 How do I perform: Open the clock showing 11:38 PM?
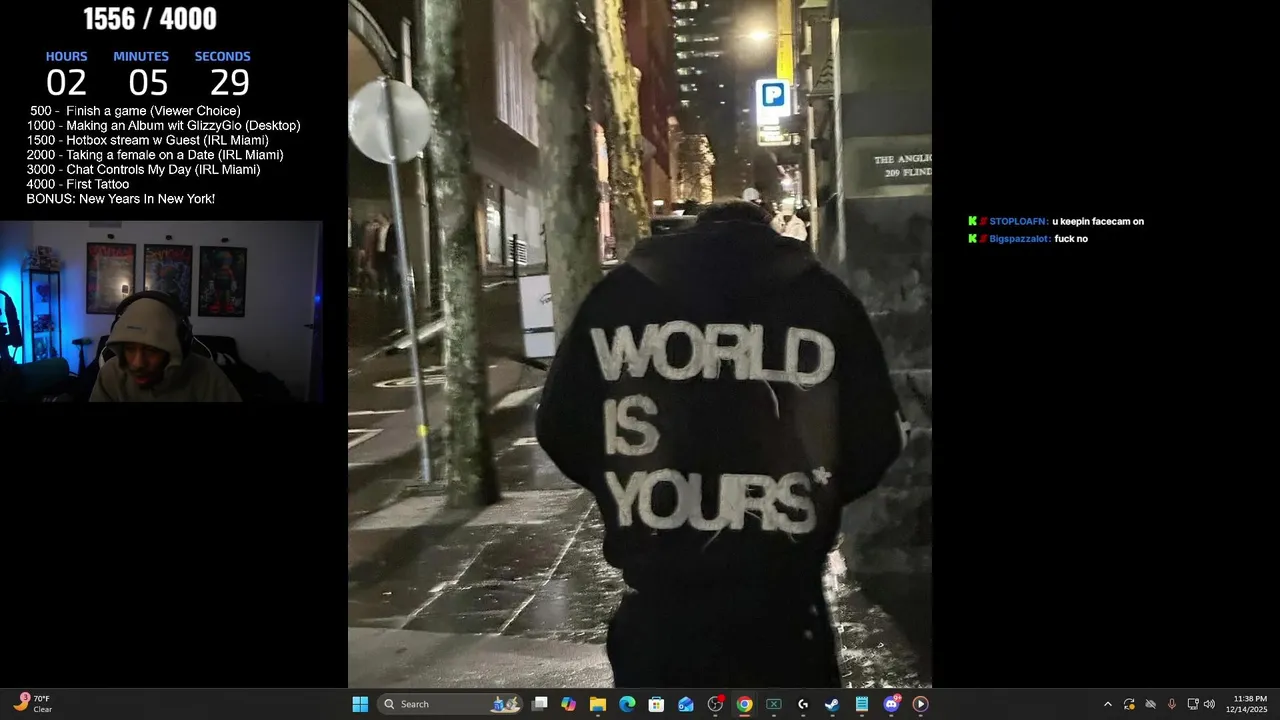(1249, 704)
